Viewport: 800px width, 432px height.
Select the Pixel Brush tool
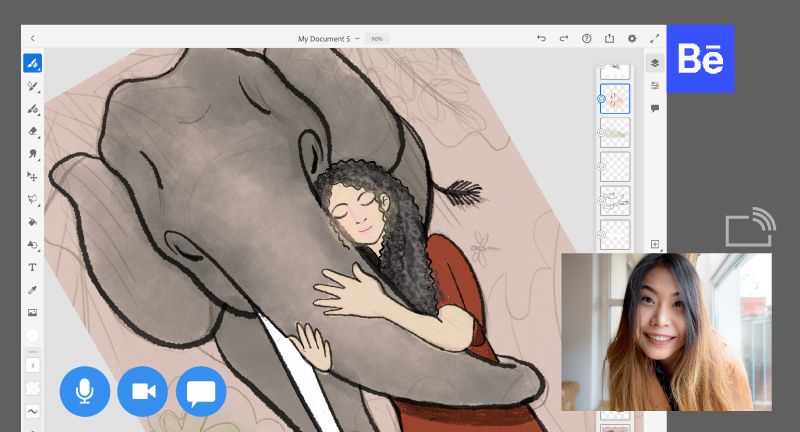32,63
